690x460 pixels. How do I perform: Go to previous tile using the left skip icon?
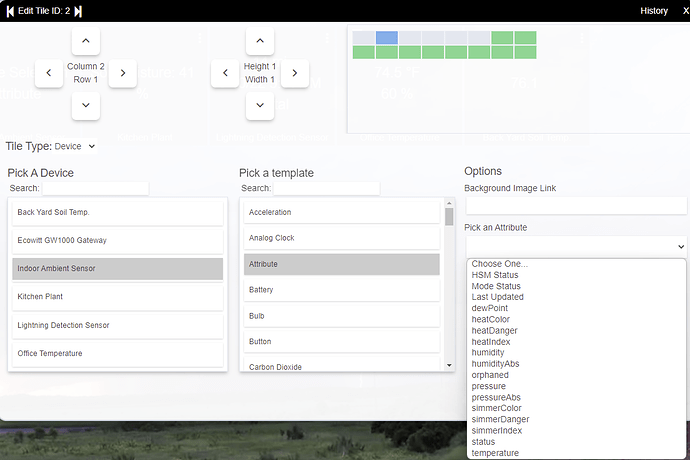tap(10, 11)
